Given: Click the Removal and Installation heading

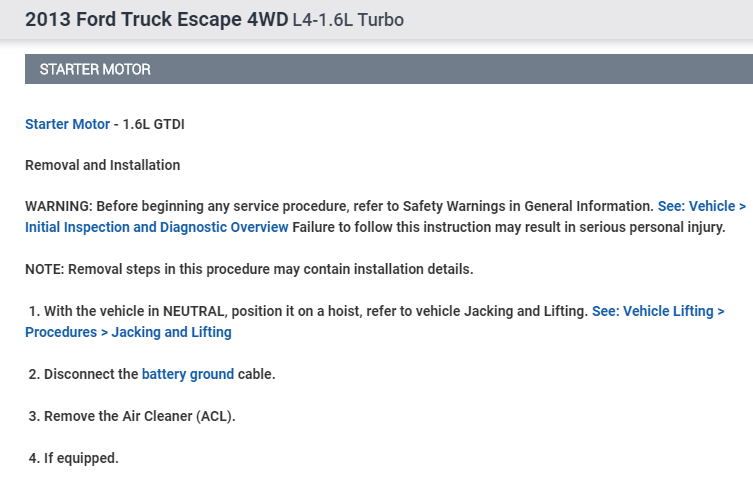Looking at the screenshot, I should click(x=102, y=165).
